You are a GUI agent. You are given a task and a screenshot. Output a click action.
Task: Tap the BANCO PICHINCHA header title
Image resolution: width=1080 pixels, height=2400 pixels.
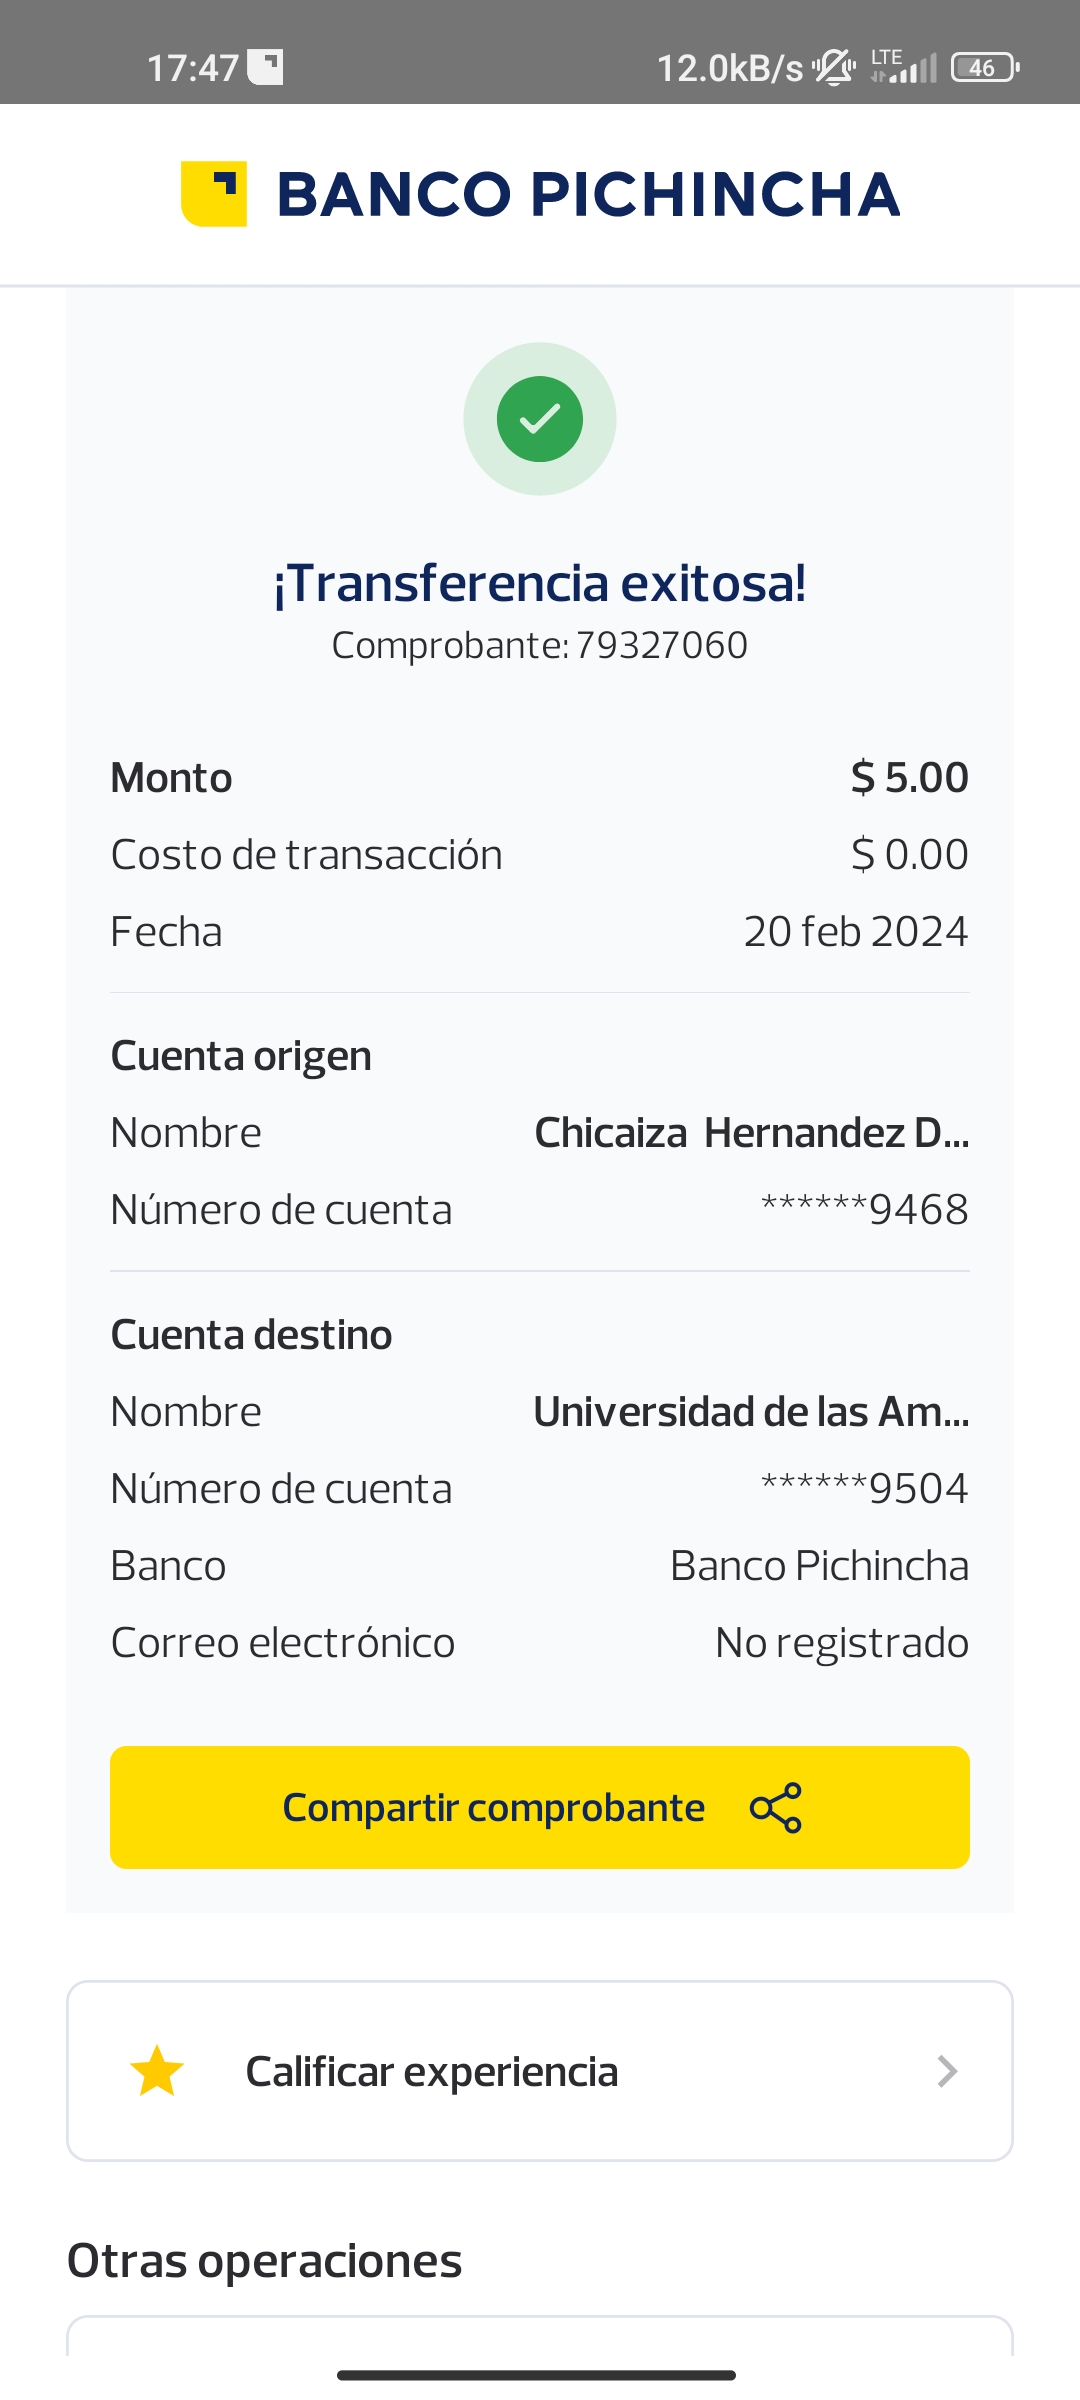(588, 194)
